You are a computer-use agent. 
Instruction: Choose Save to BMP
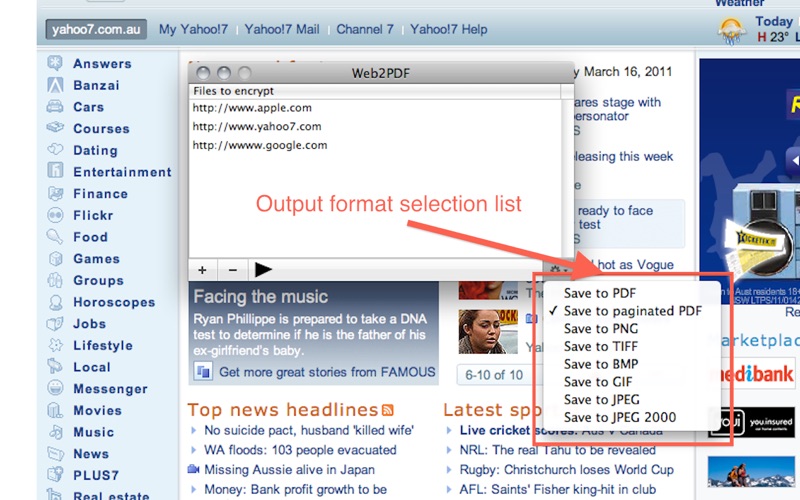tap(601, 364)
